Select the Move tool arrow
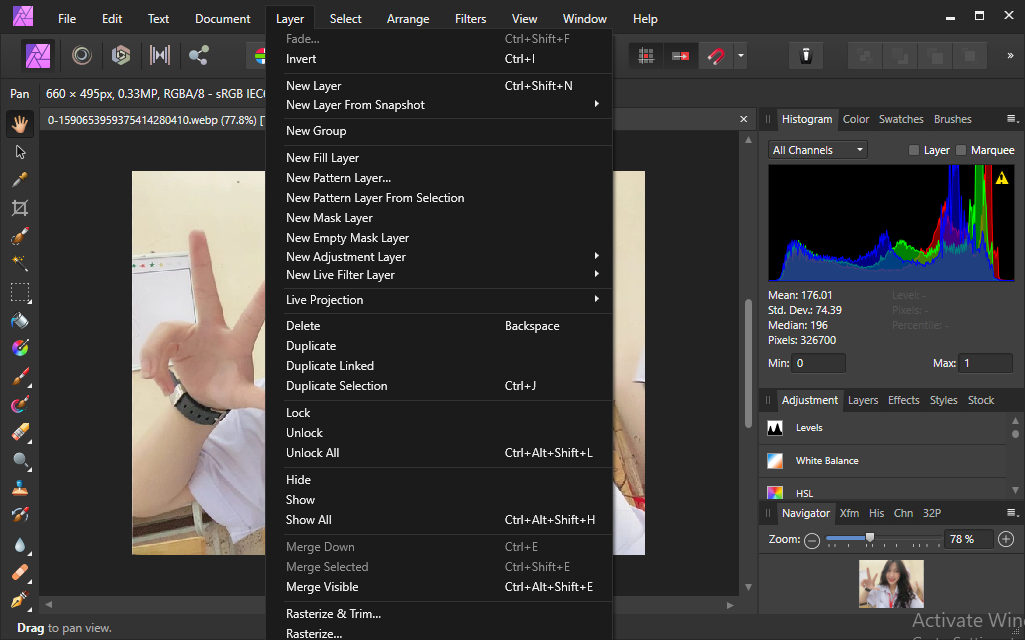 19,152
